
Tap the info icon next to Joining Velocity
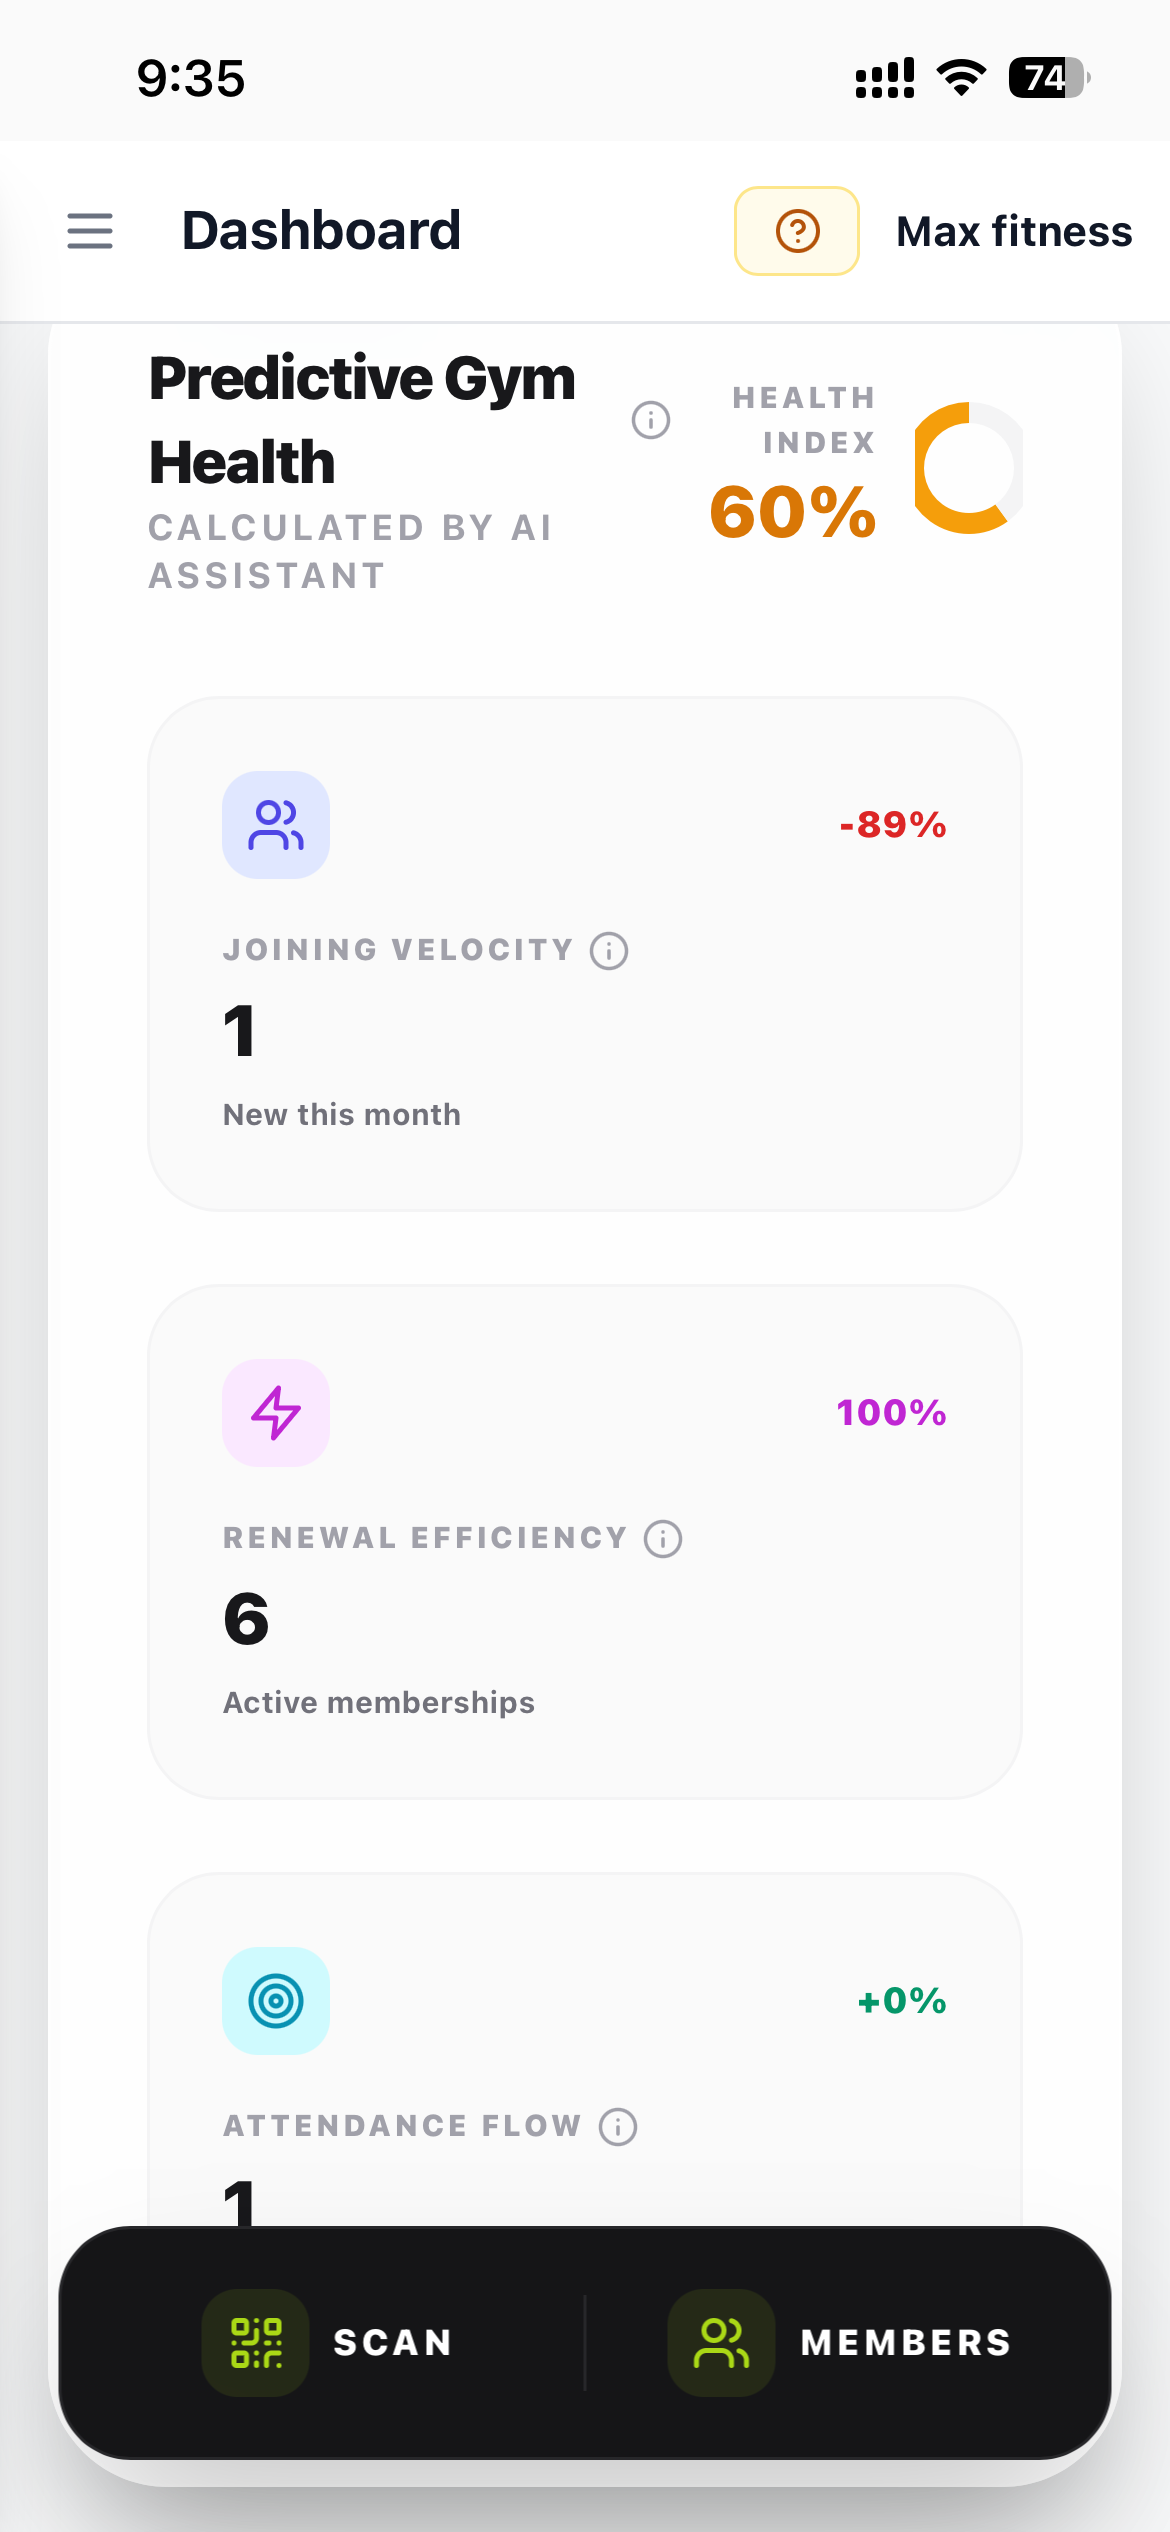tap(607, 951)
